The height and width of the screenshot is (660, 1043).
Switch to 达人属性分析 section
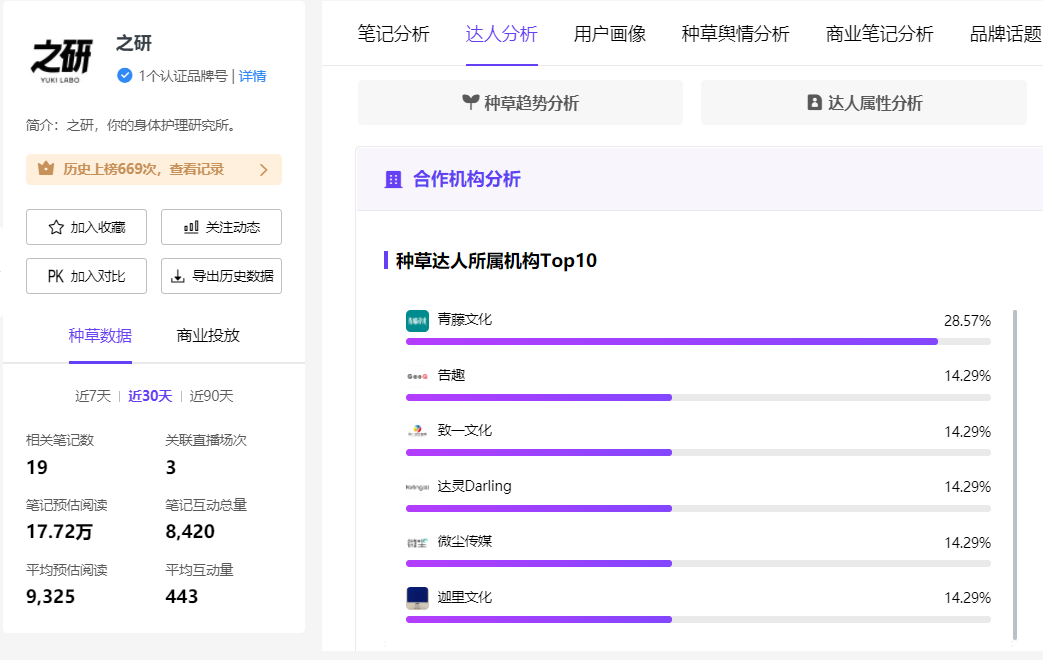click(864, 103)
